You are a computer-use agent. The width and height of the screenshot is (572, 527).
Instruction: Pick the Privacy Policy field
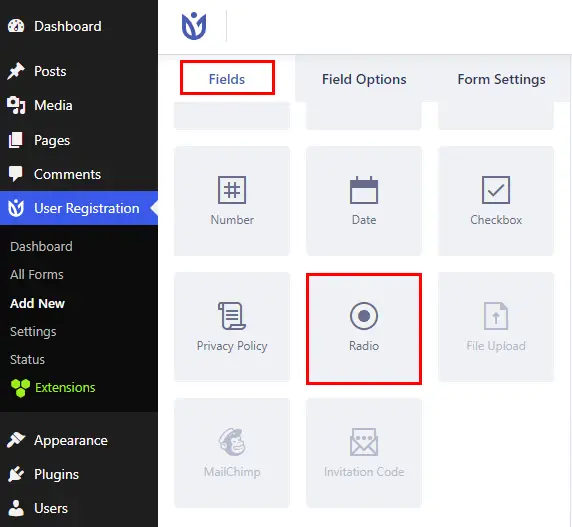coord(232,327)
